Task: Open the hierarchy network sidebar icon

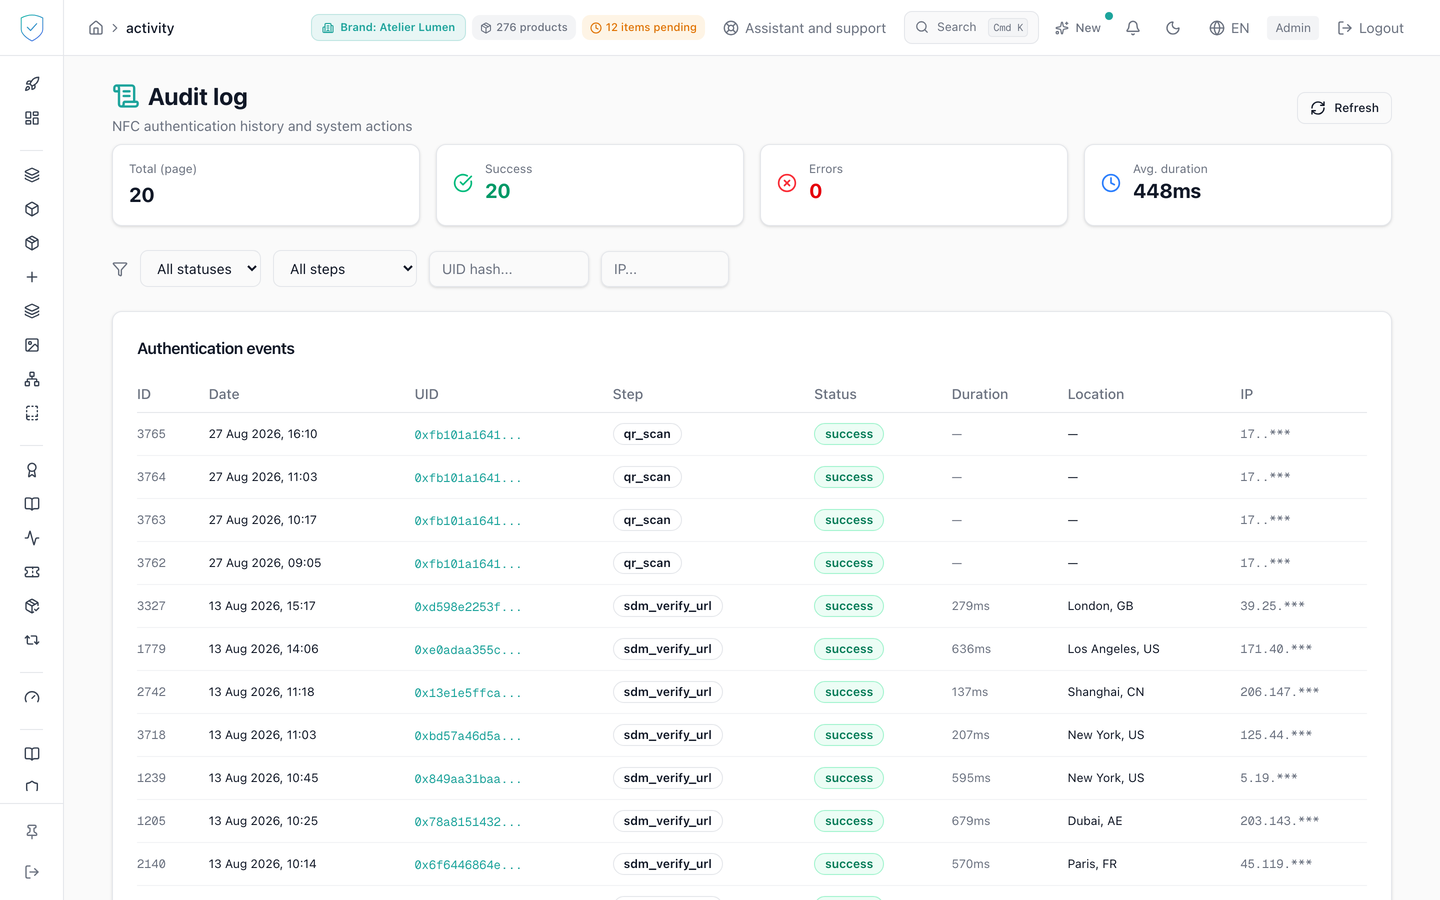Action: (x=32, y=379)
